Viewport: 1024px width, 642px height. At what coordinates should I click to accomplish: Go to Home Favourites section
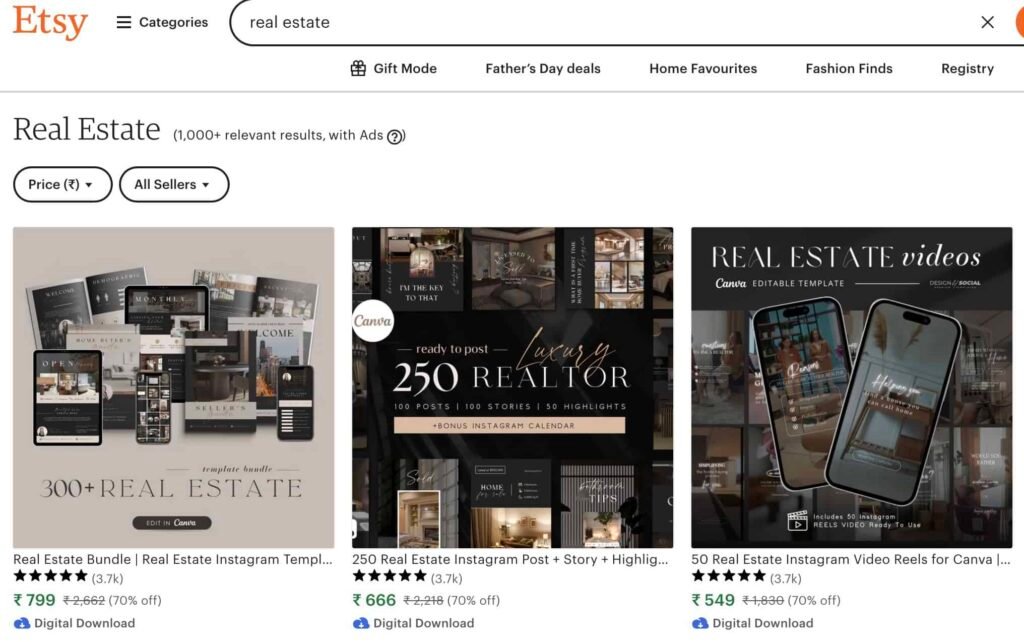point(703,69)
